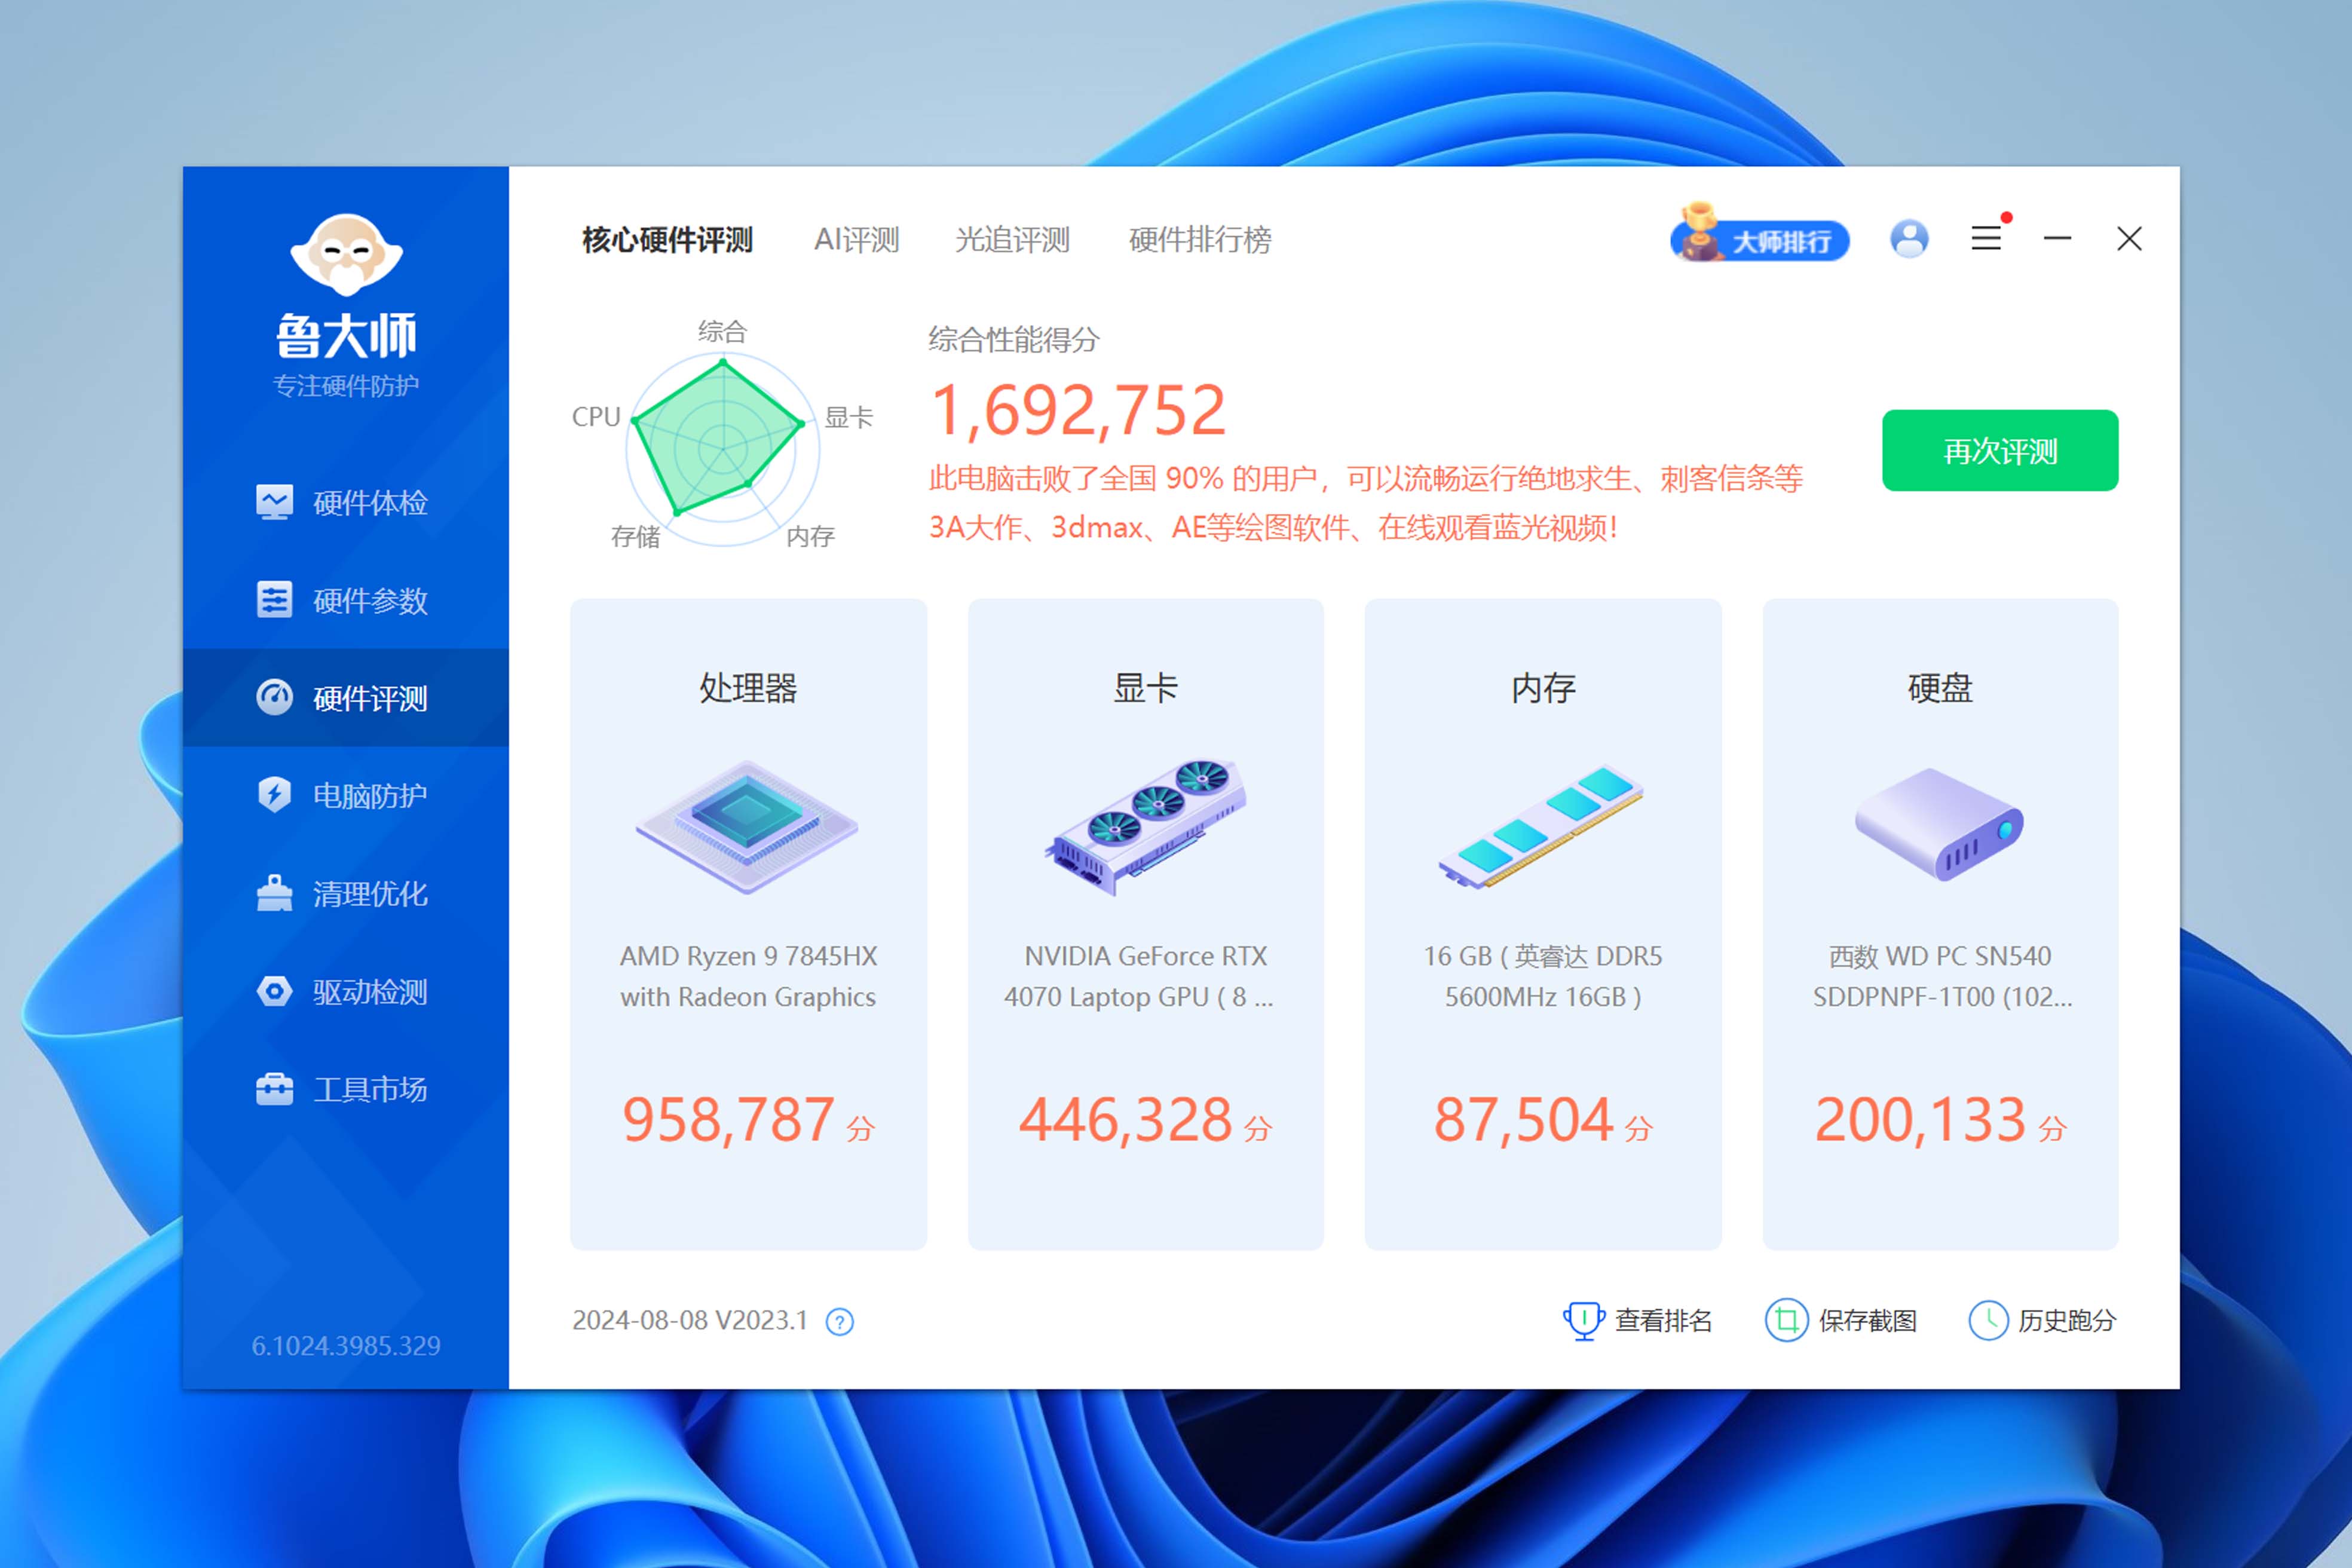Viewport: 2352px width, 1568px height.
Task: Click the 保存截图 link
Action: coord(1842,1320)
